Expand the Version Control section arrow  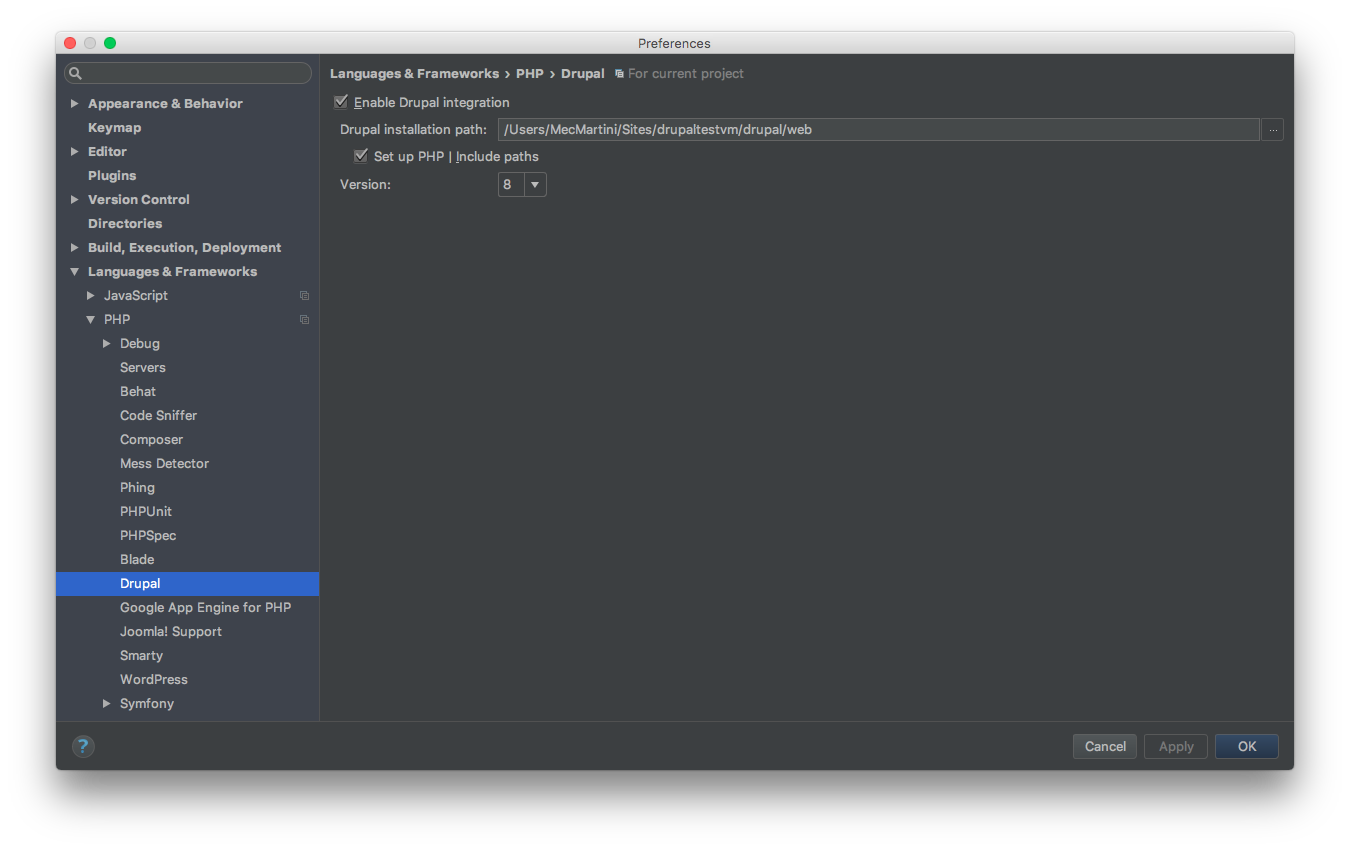74,200
